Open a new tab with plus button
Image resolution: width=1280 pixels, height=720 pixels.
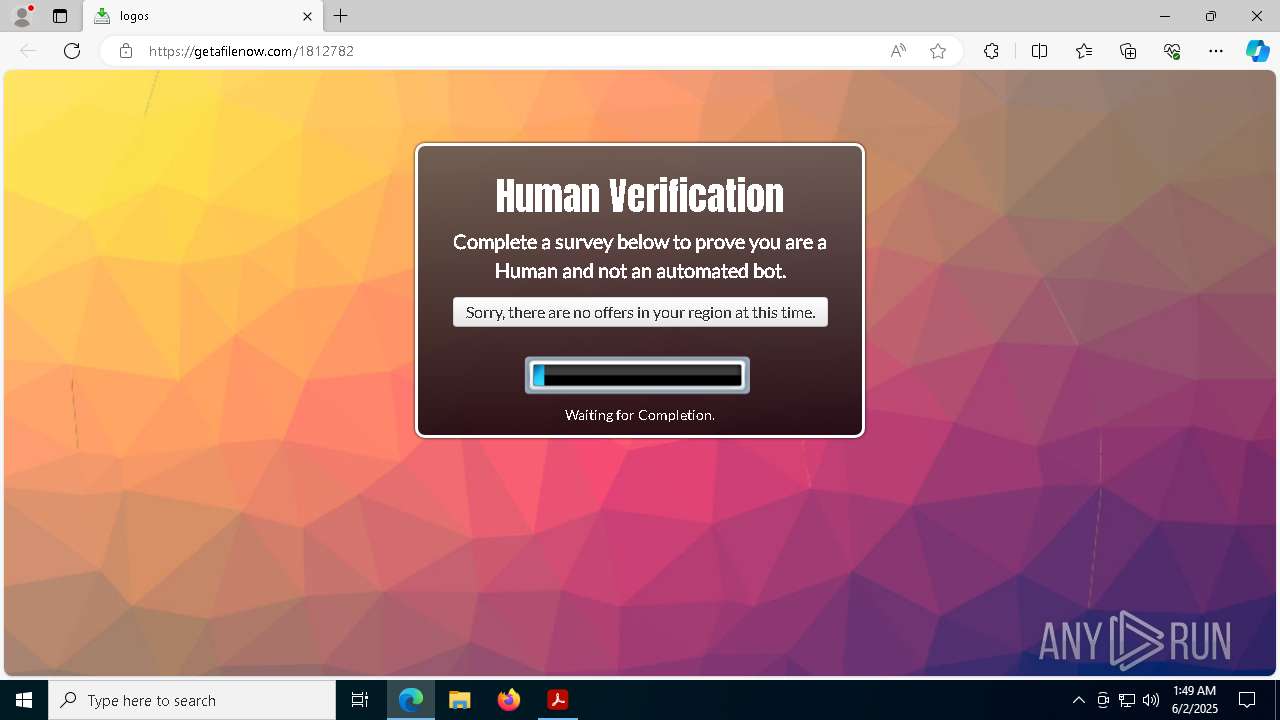click(x=341, y=16)
